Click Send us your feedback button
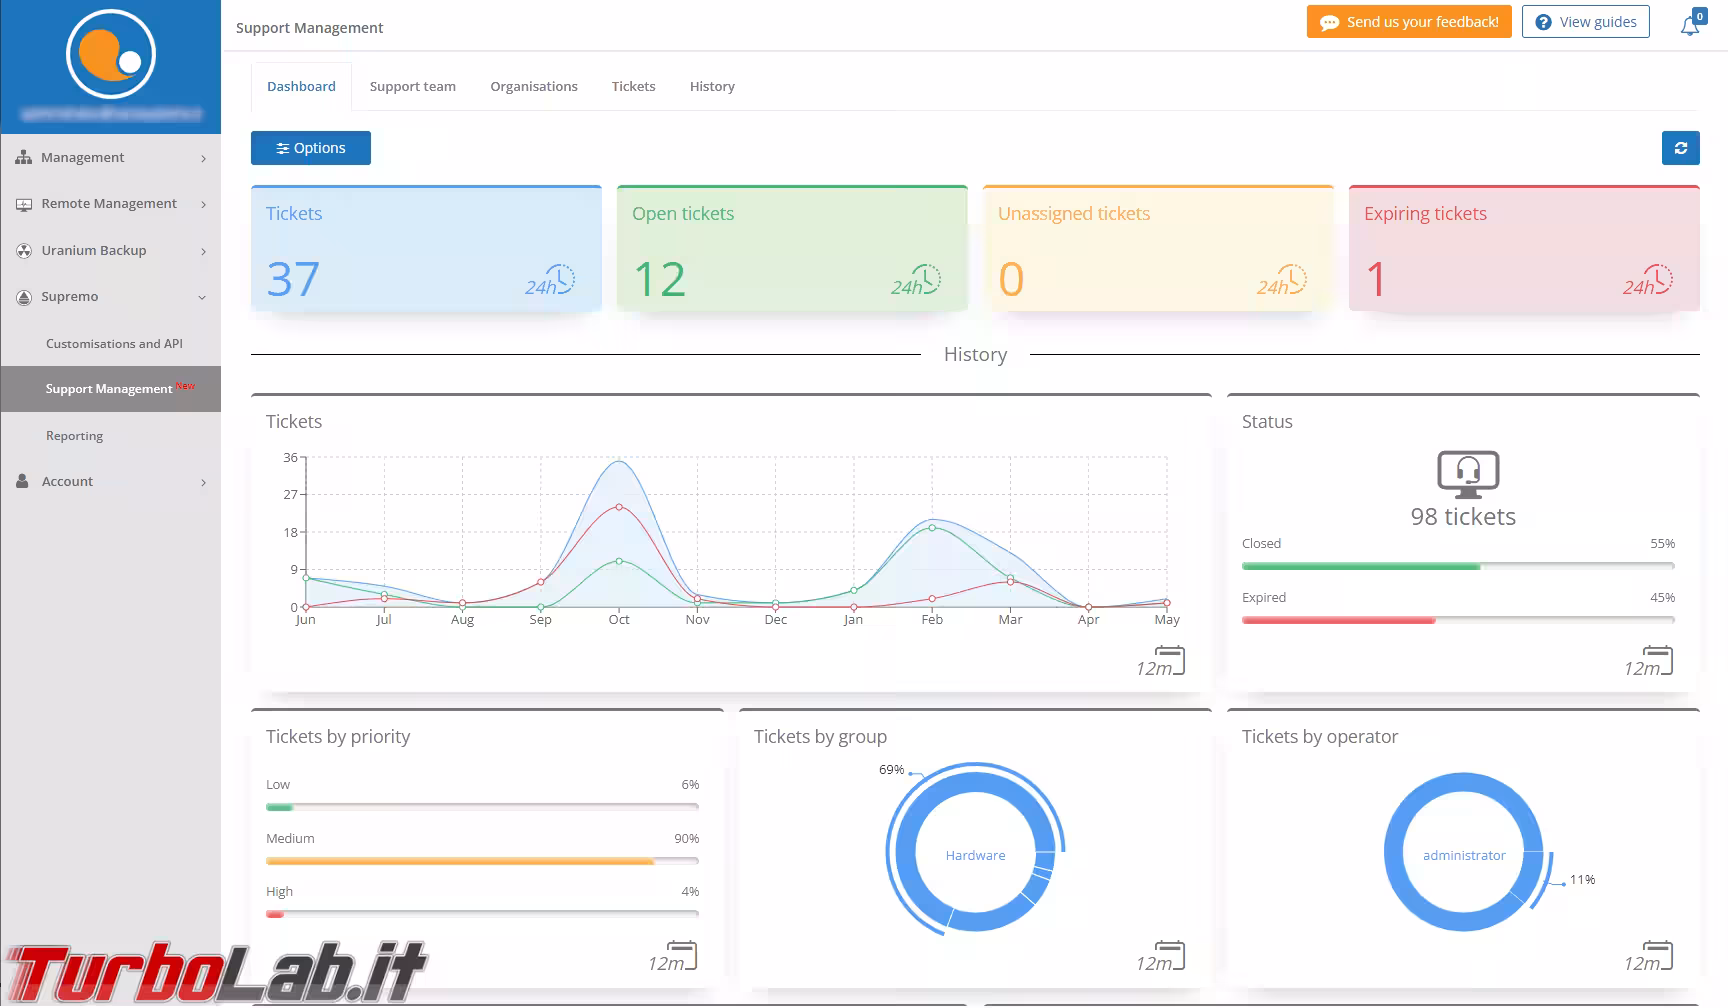 pos(1409,22)
